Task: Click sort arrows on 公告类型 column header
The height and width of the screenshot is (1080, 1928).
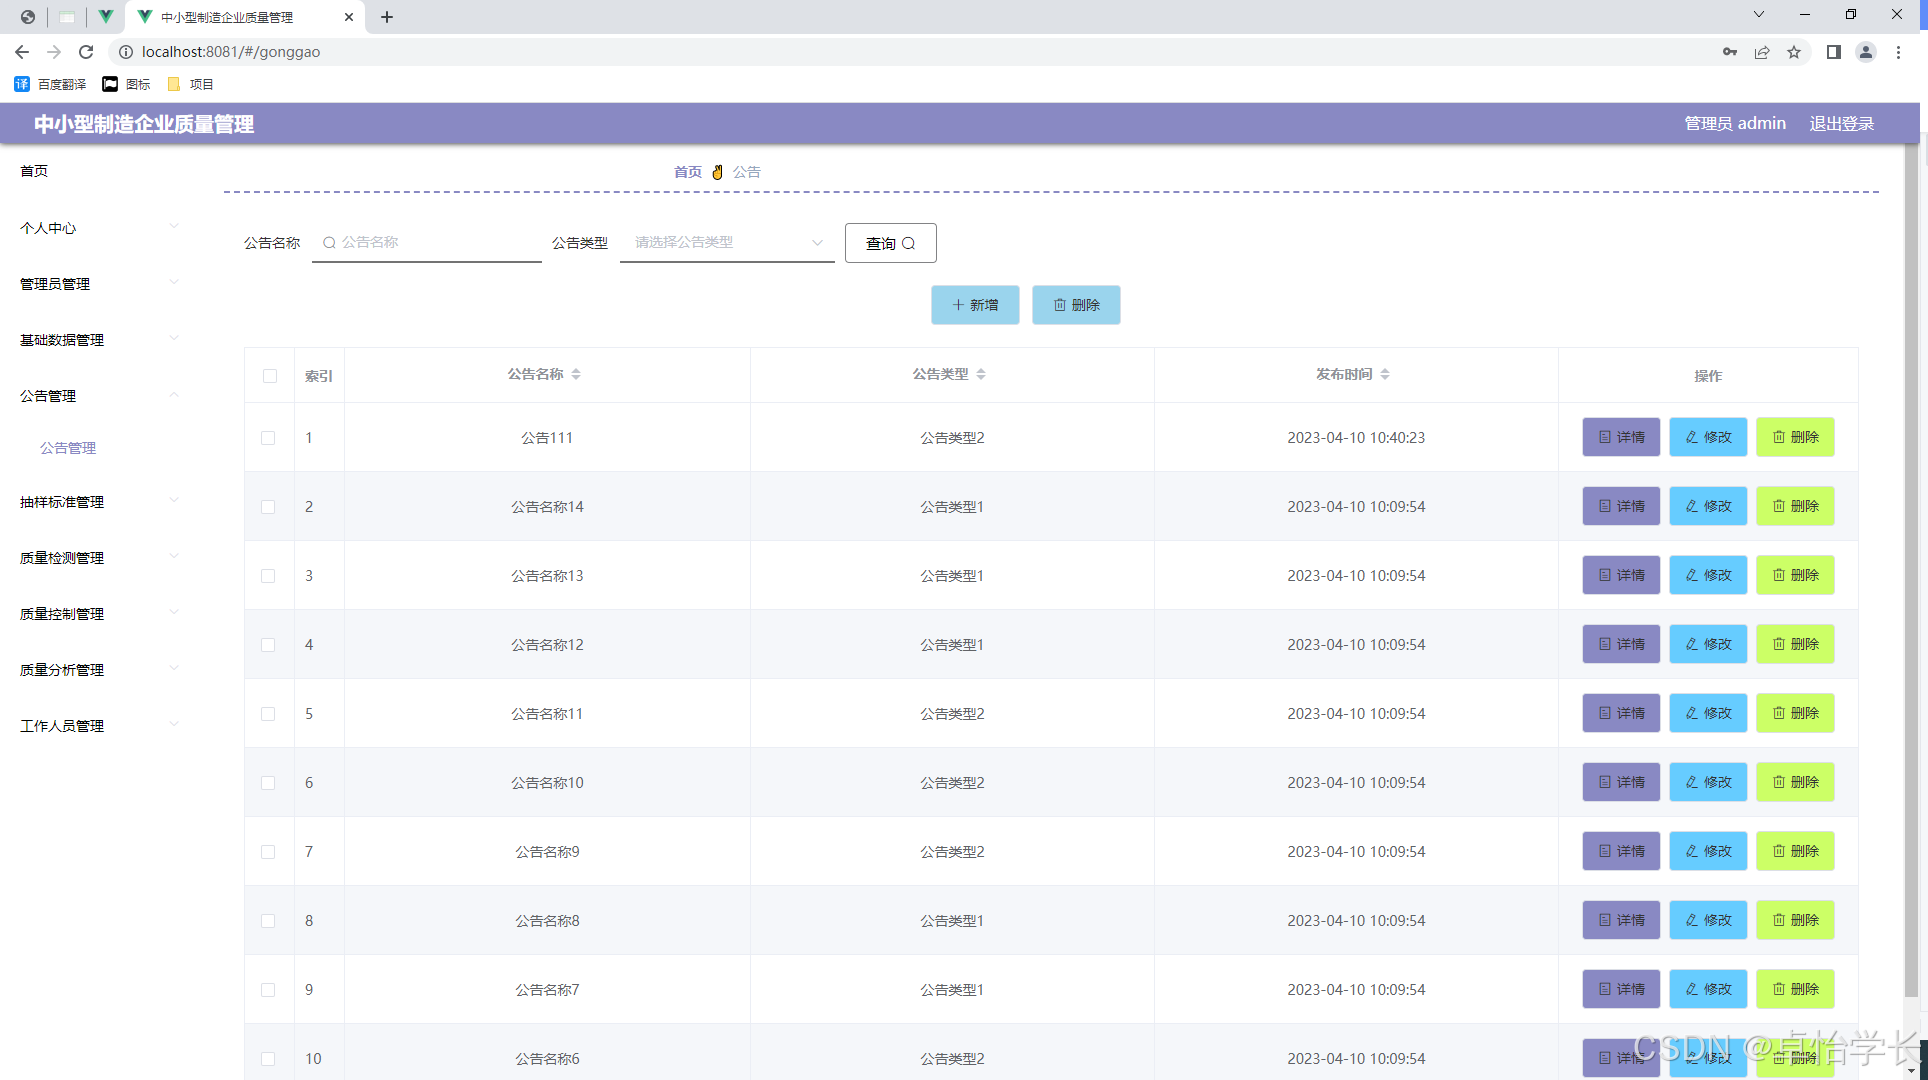Action: click(x=981, y=374)
